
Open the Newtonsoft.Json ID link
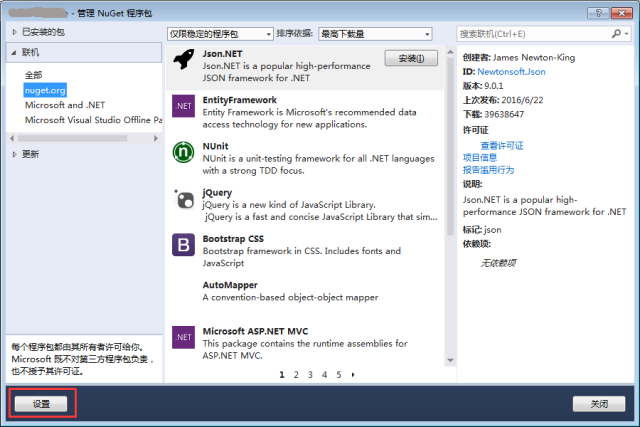coord(511,72)
